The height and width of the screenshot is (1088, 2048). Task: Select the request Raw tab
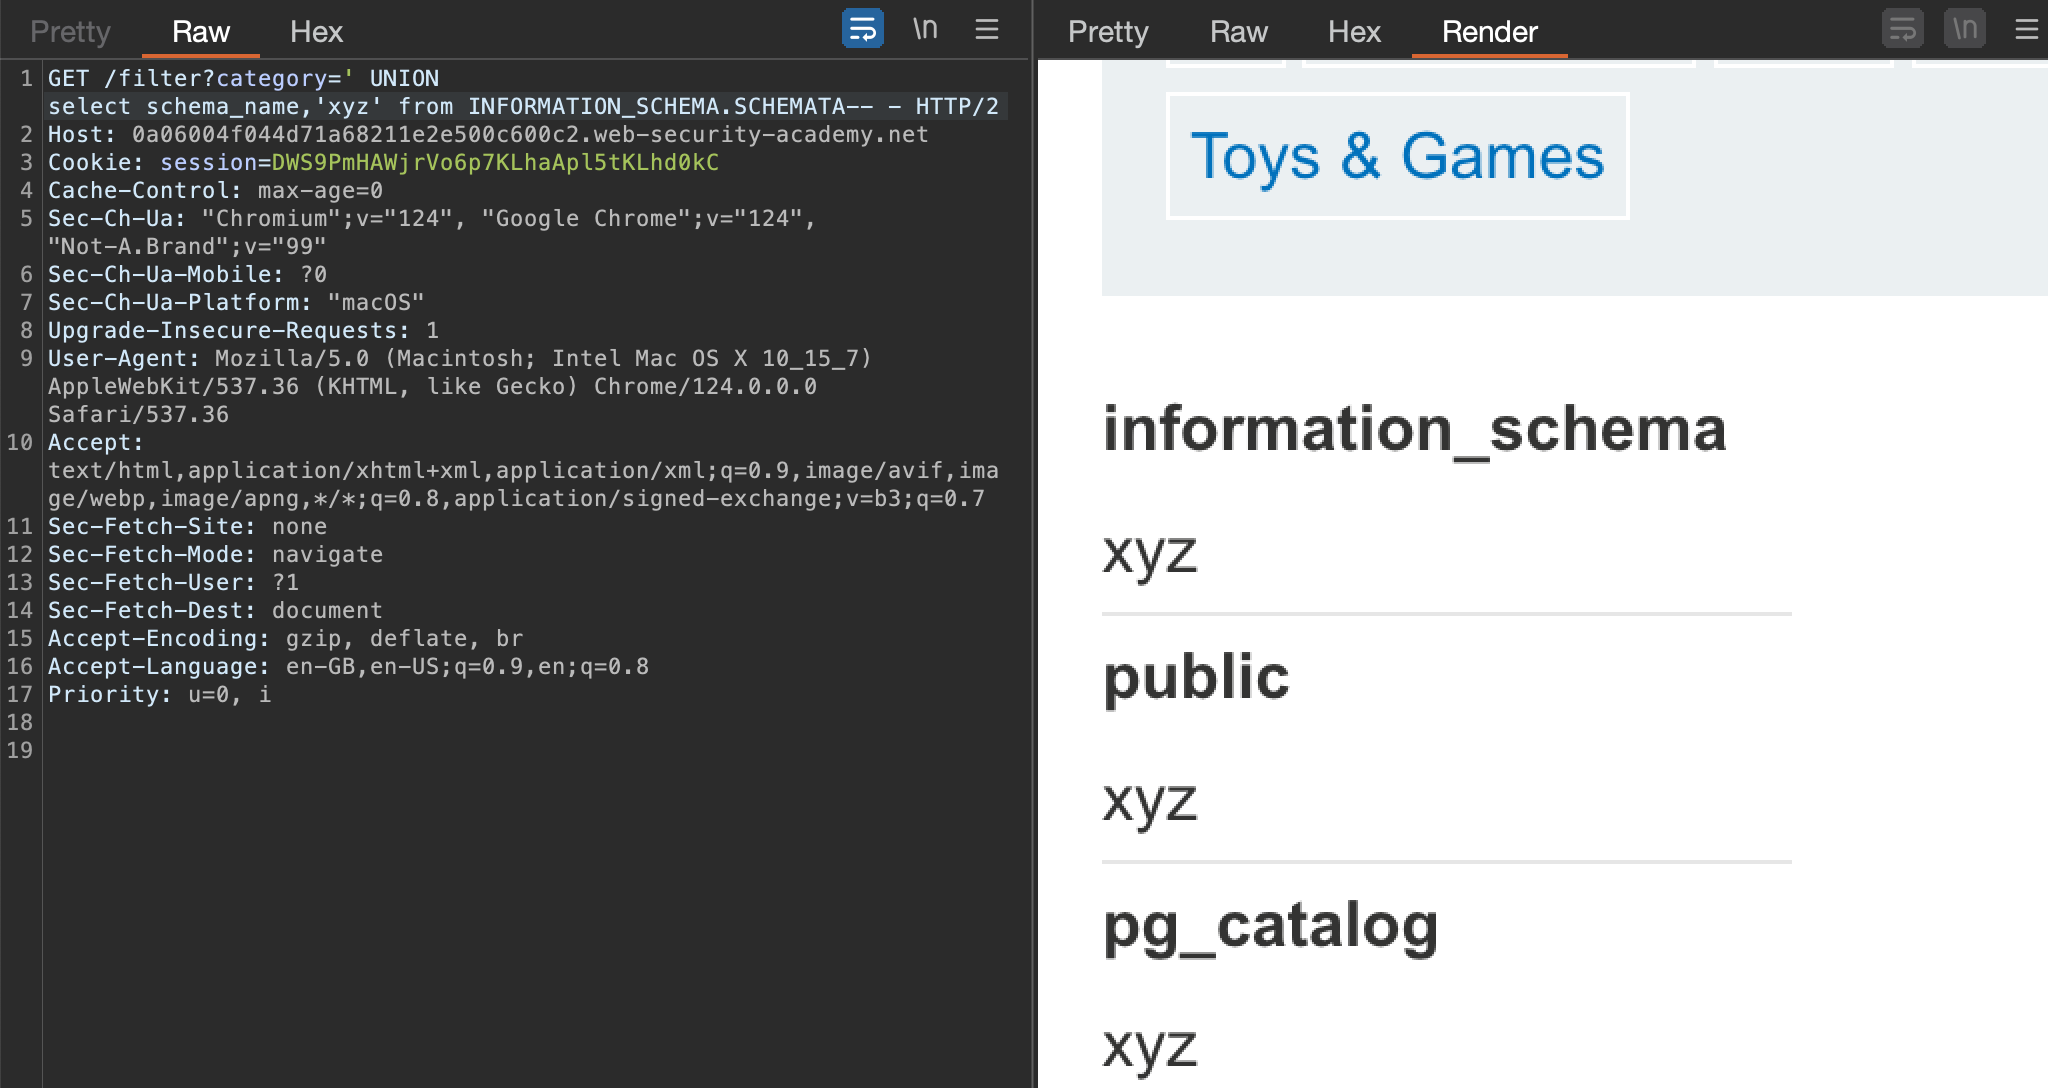pyautogui.click(x=200, y=32)
